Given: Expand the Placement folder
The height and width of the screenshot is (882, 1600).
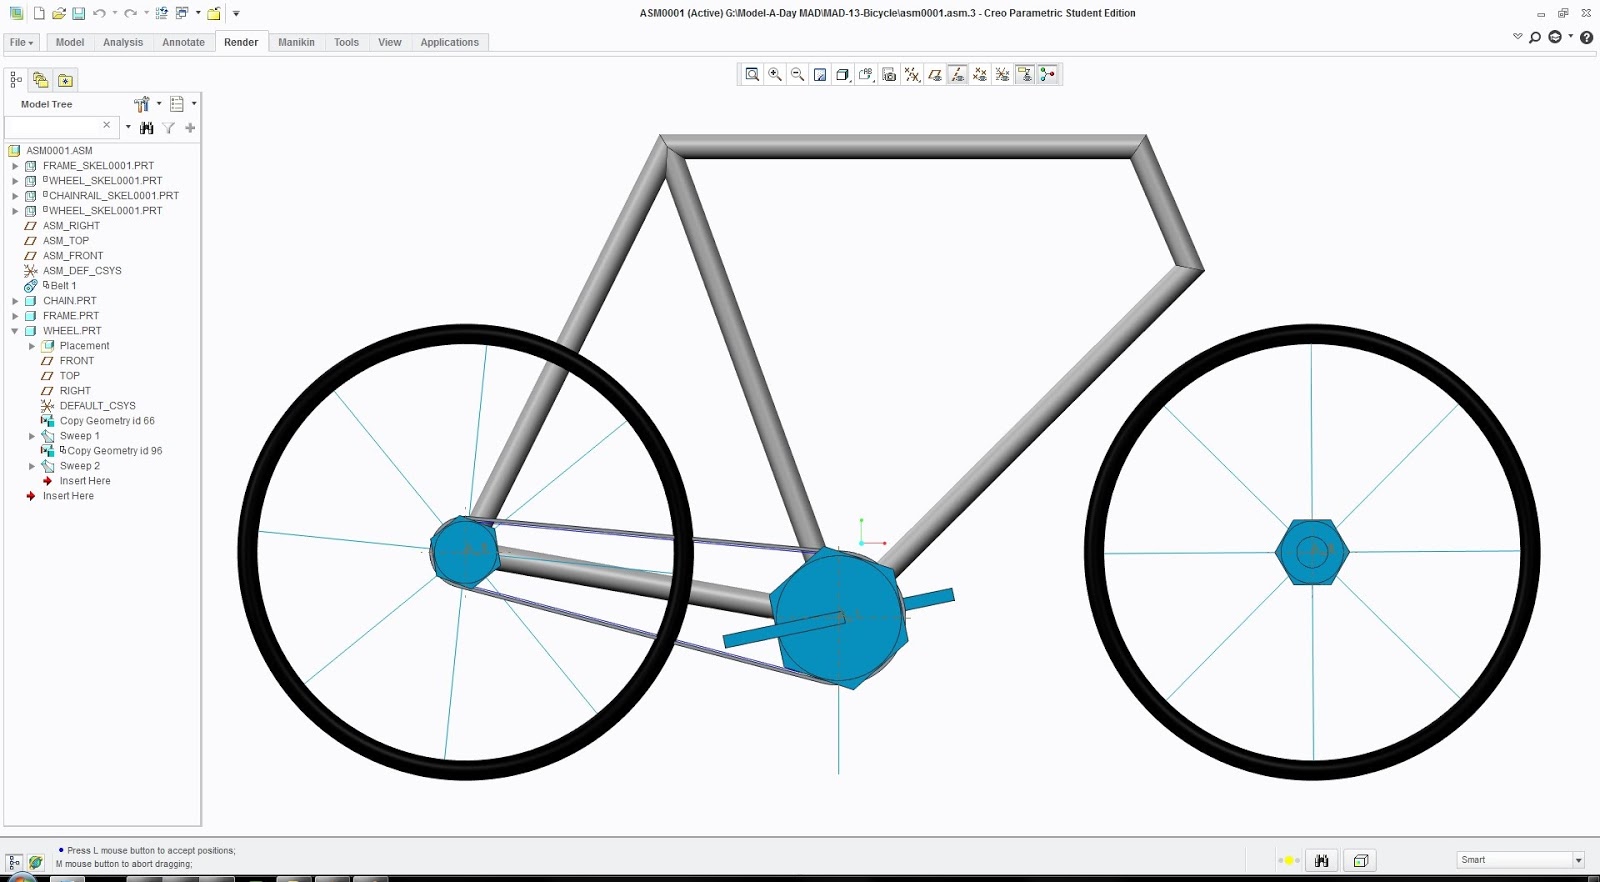Looking at the screenshot, I should point(32,346).
